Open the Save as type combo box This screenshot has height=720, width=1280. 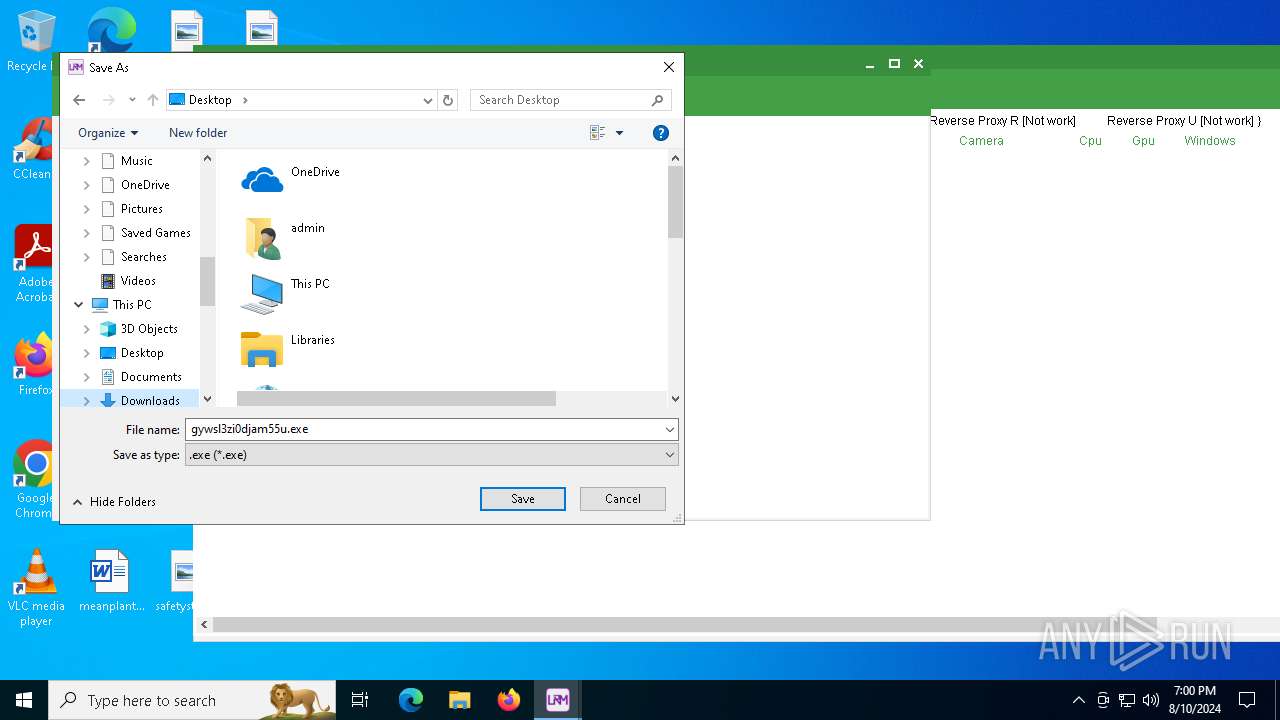[x=432, y=455]
